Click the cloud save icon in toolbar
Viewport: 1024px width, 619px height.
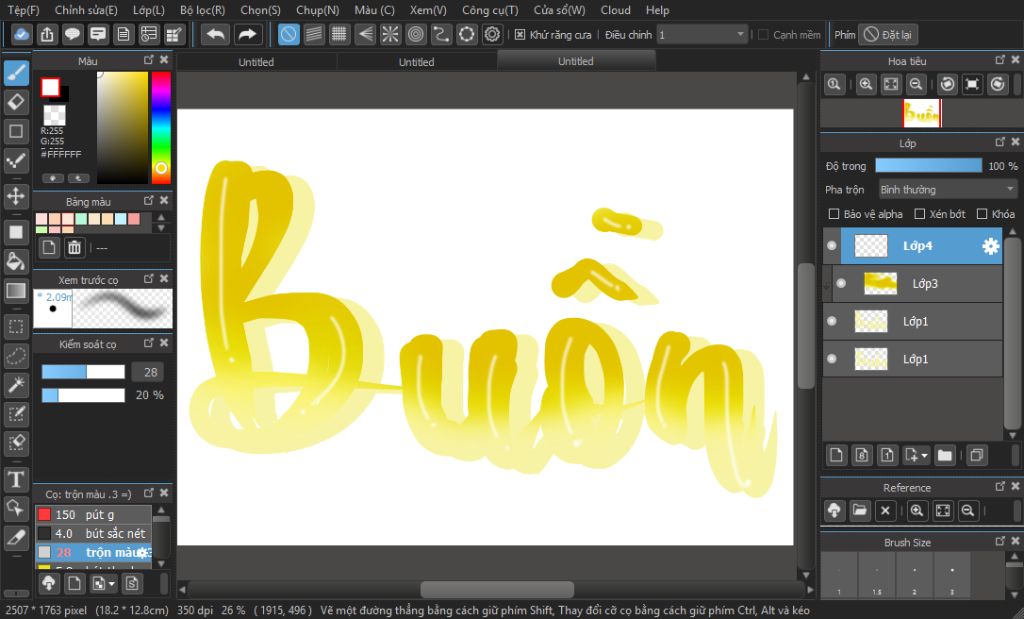click(22, 35)
